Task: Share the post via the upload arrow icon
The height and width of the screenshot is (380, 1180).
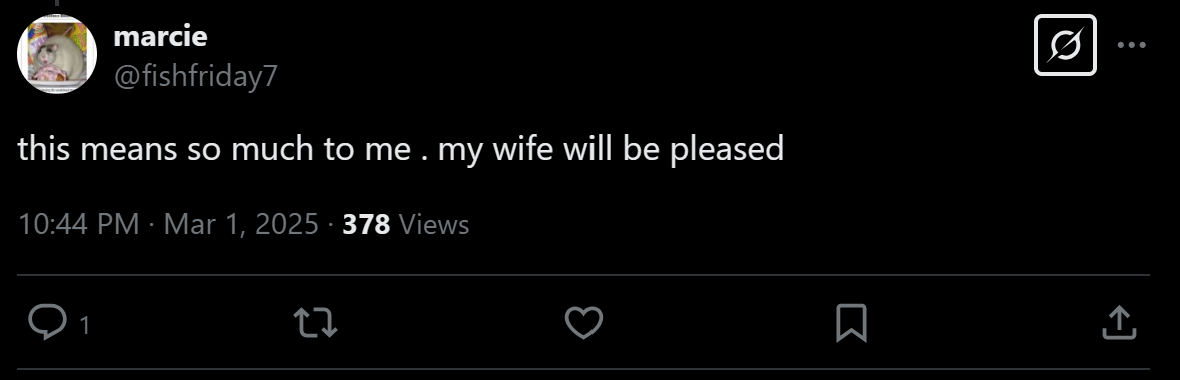Action: (x=1119, y=323)
